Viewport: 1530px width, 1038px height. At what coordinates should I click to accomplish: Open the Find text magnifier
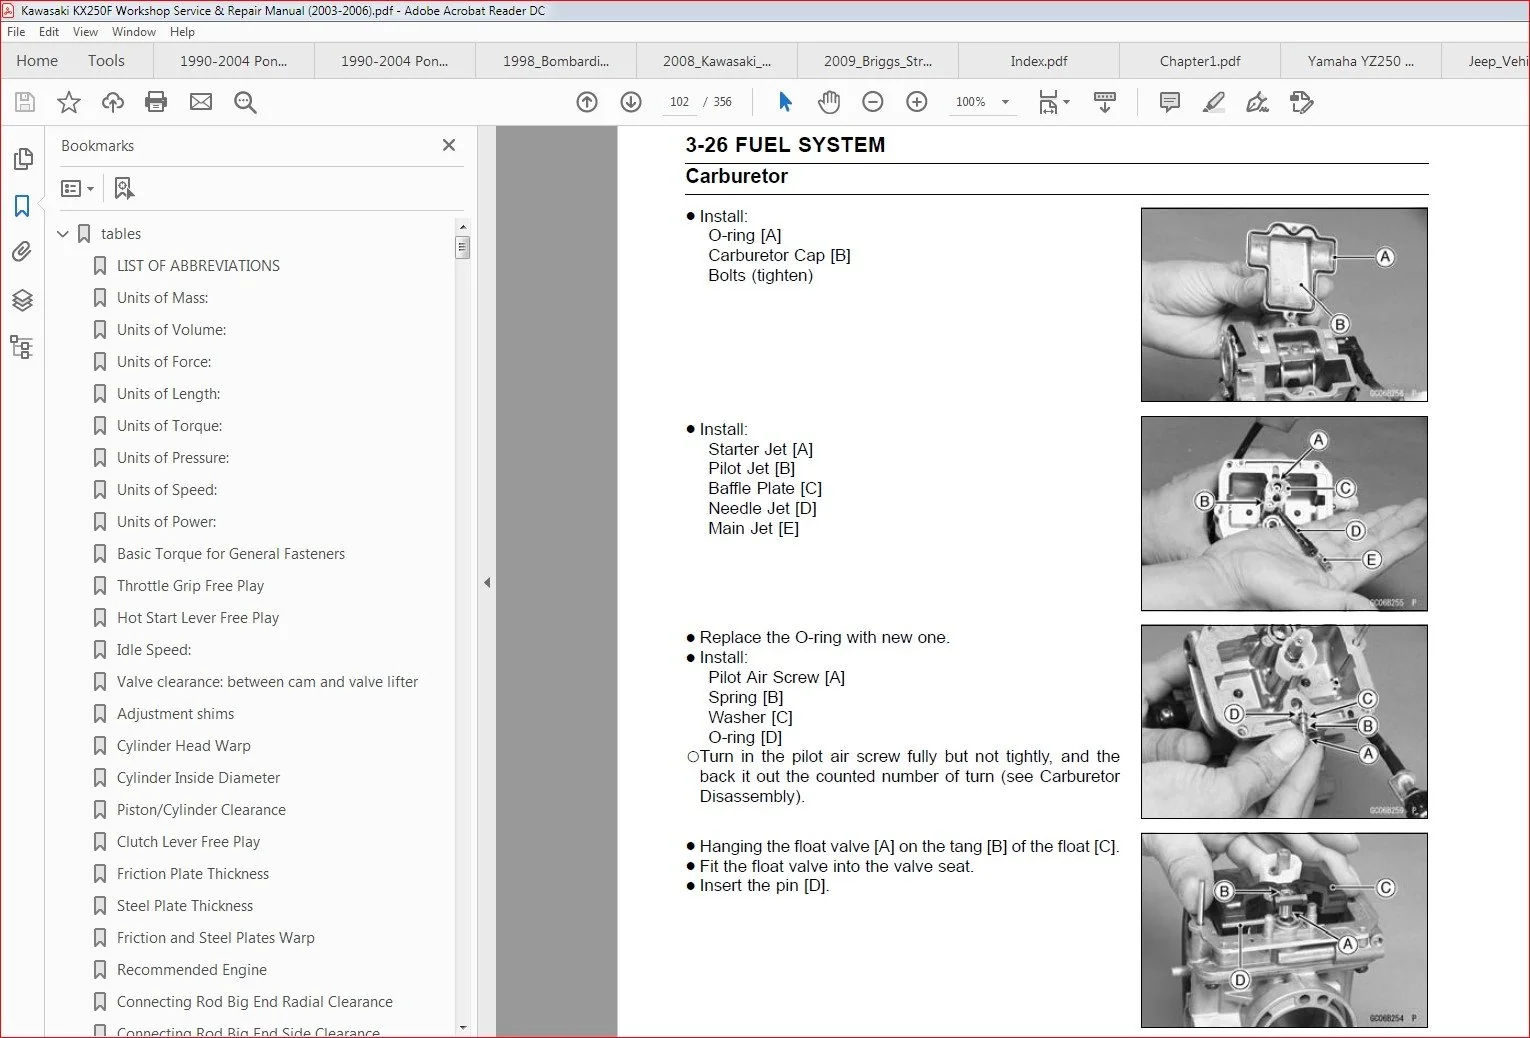click(x=245, y=102)
